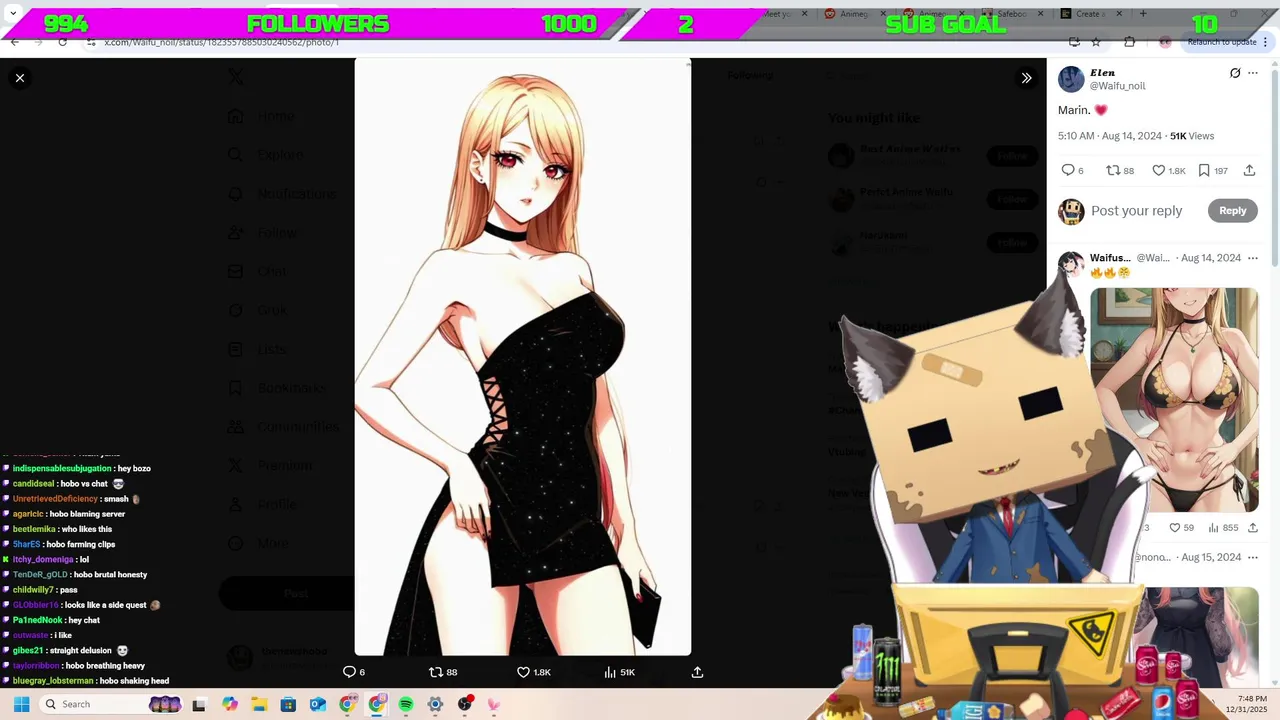
Task: View the reply's 855 views analytics
Action: point(1223,528)
